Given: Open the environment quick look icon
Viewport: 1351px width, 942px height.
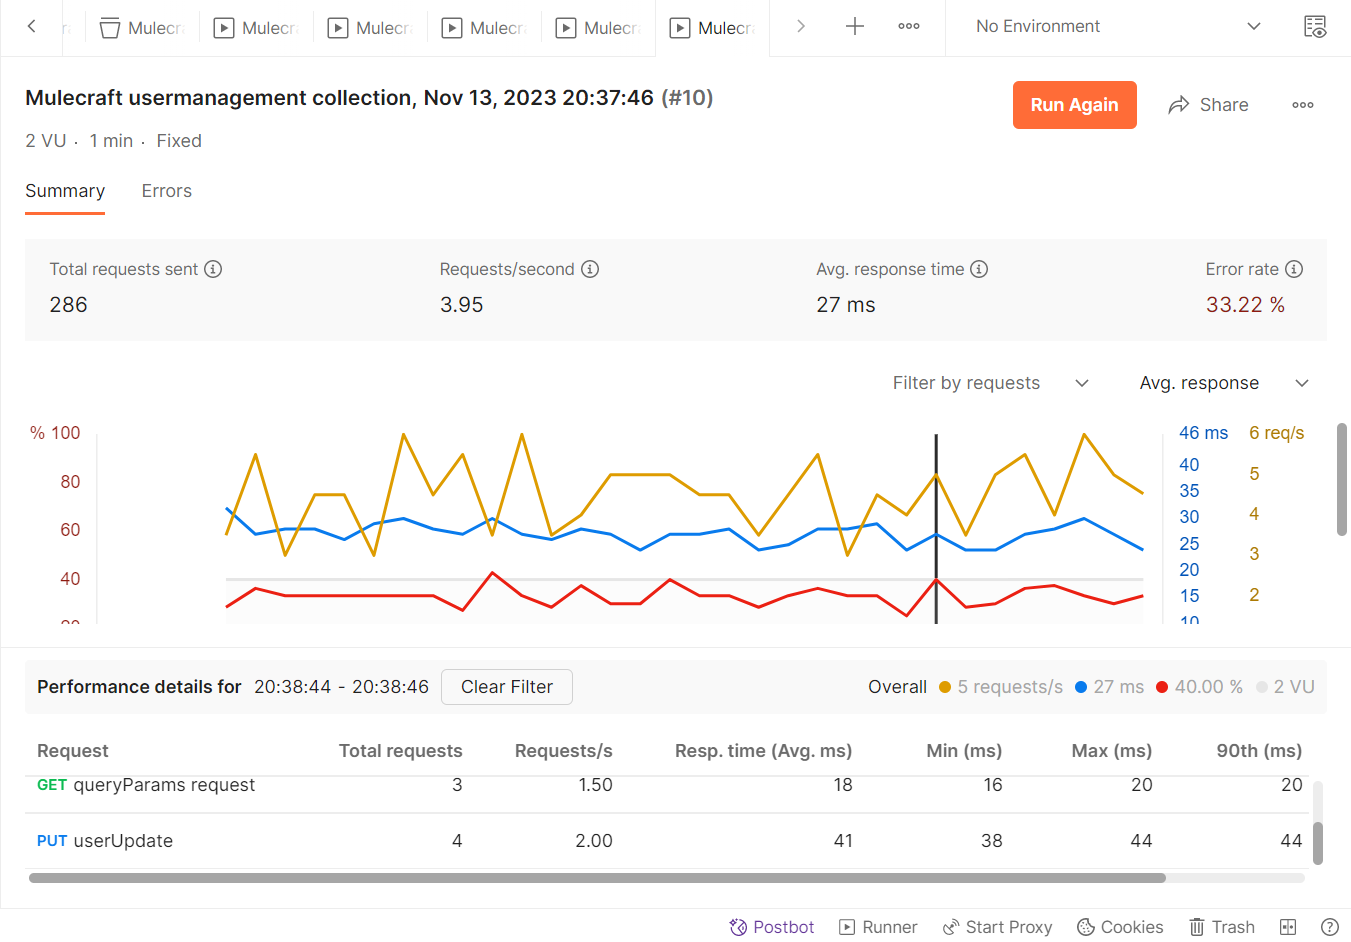Looking at the screenshot, I should (x=1315, y=27).
